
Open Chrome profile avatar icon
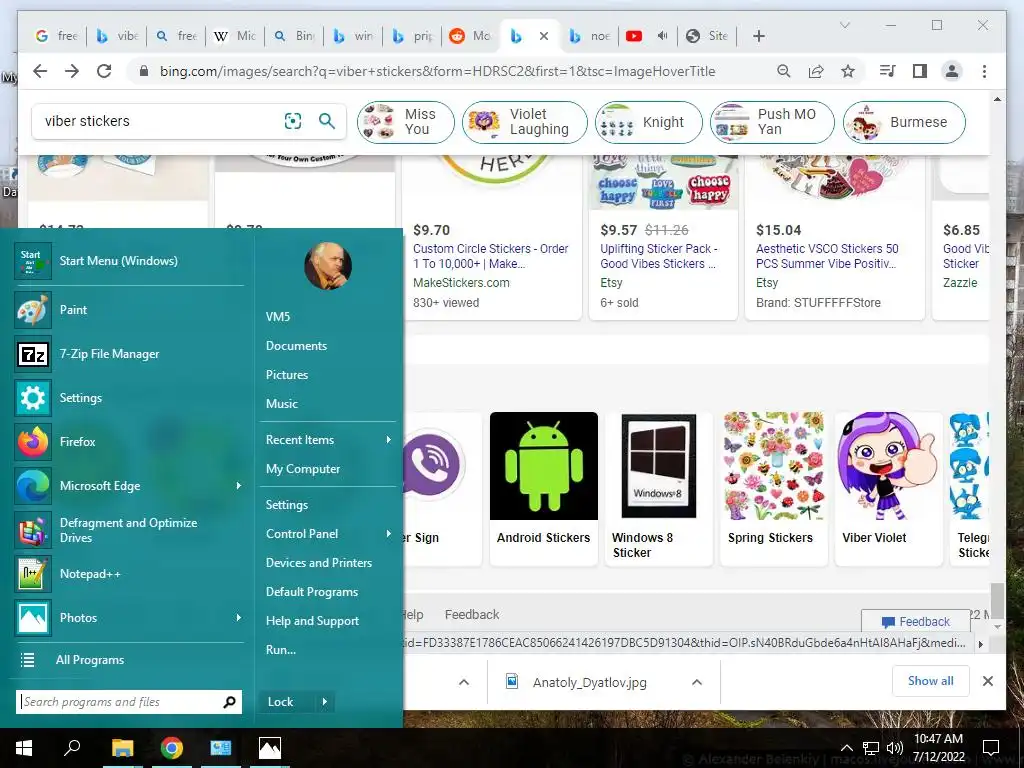pos(952,71)
